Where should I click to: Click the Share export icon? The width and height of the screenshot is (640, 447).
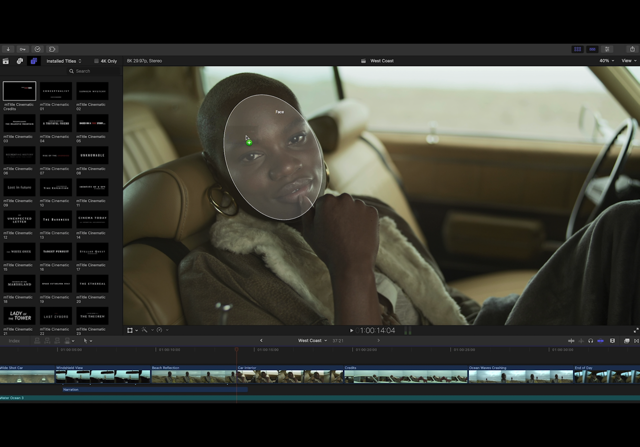point(632,49)
